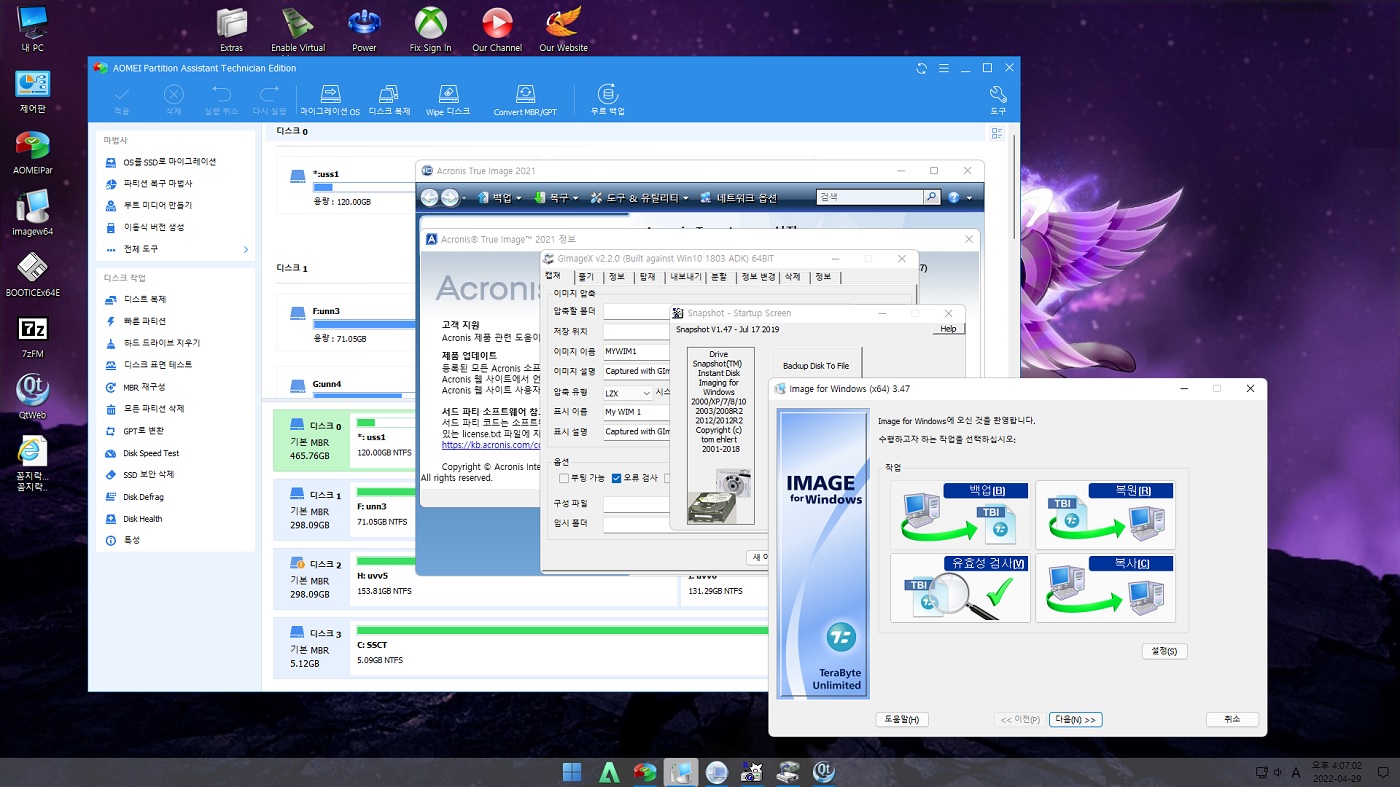1400x787 pixels.
Task: Open Convert MBR/GPT in the AOMEI toolbar
Action: (x=525, y=100)
